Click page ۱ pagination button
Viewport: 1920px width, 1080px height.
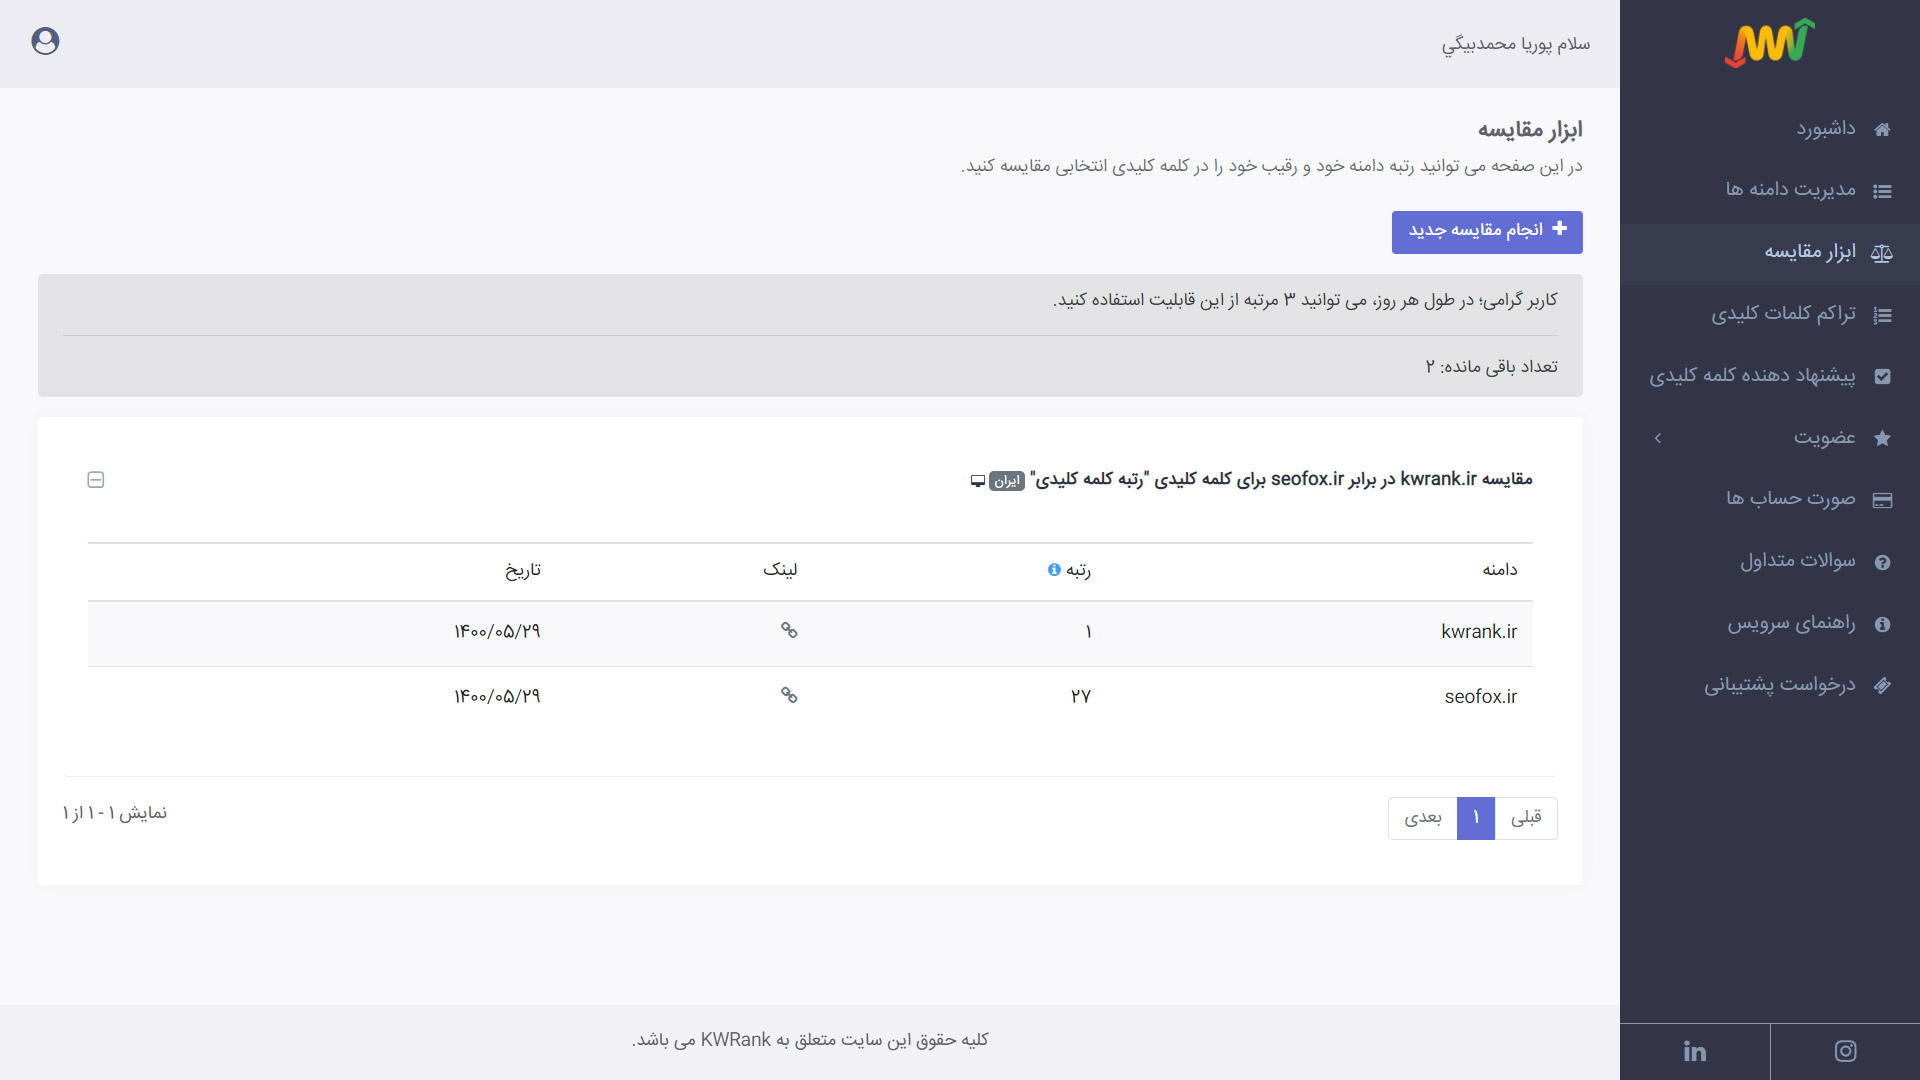coord(1476,818)
